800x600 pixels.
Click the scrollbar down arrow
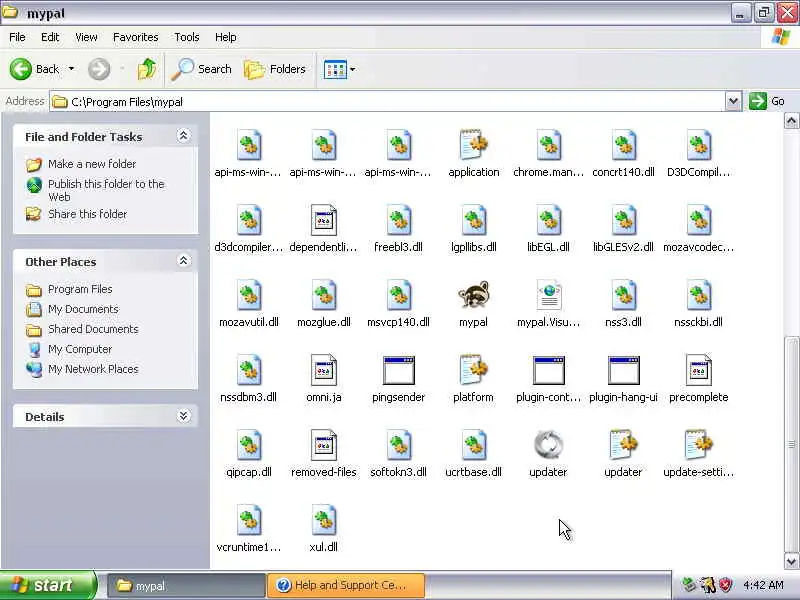coord(791,561)
